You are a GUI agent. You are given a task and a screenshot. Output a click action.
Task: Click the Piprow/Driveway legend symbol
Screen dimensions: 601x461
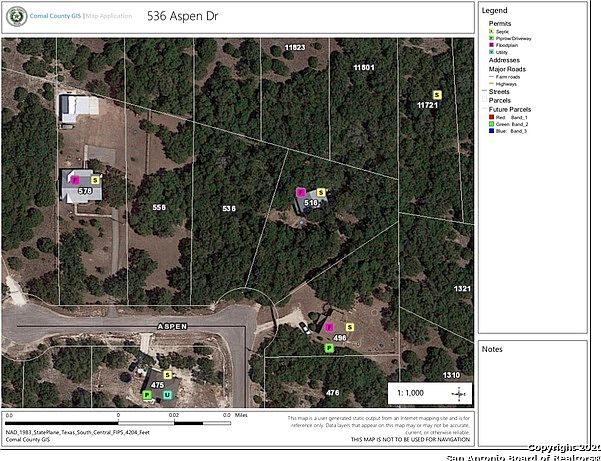pyautogui.click(x=491, y=38)
